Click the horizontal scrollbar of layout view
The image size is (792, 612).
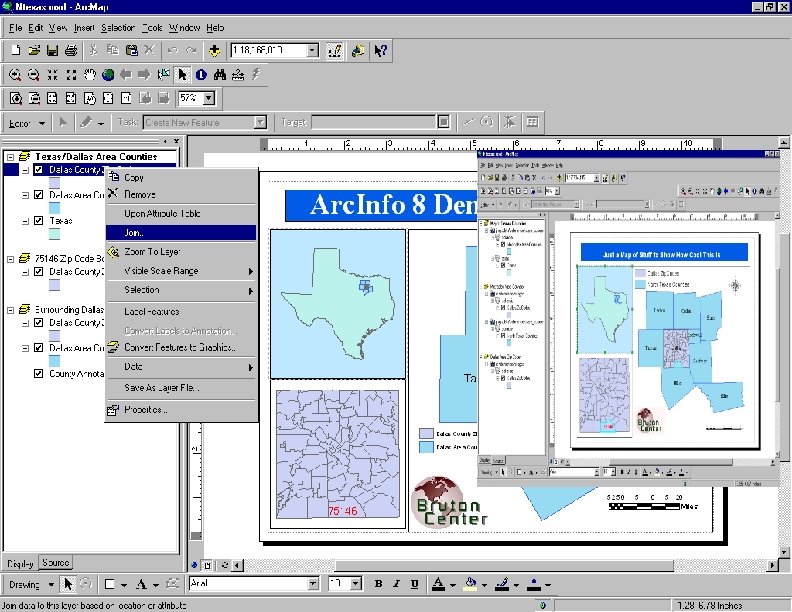pos(504,566)
